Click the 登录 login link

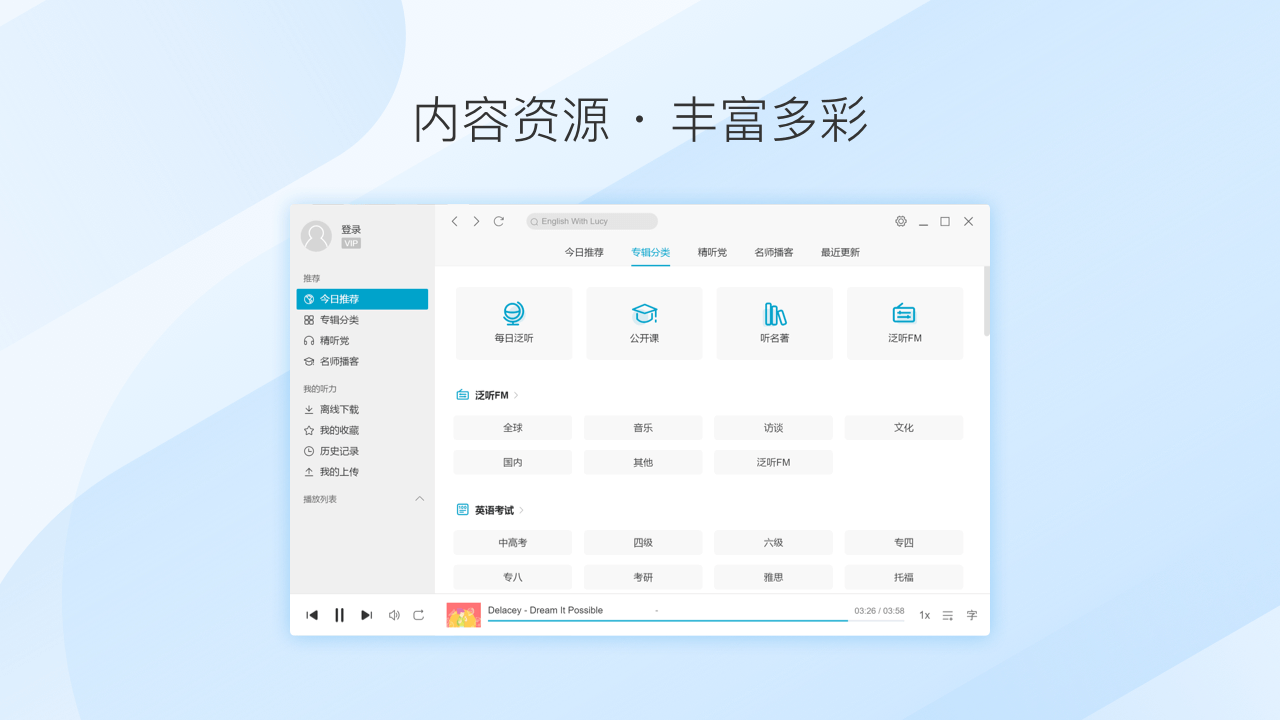coord(351,230)
